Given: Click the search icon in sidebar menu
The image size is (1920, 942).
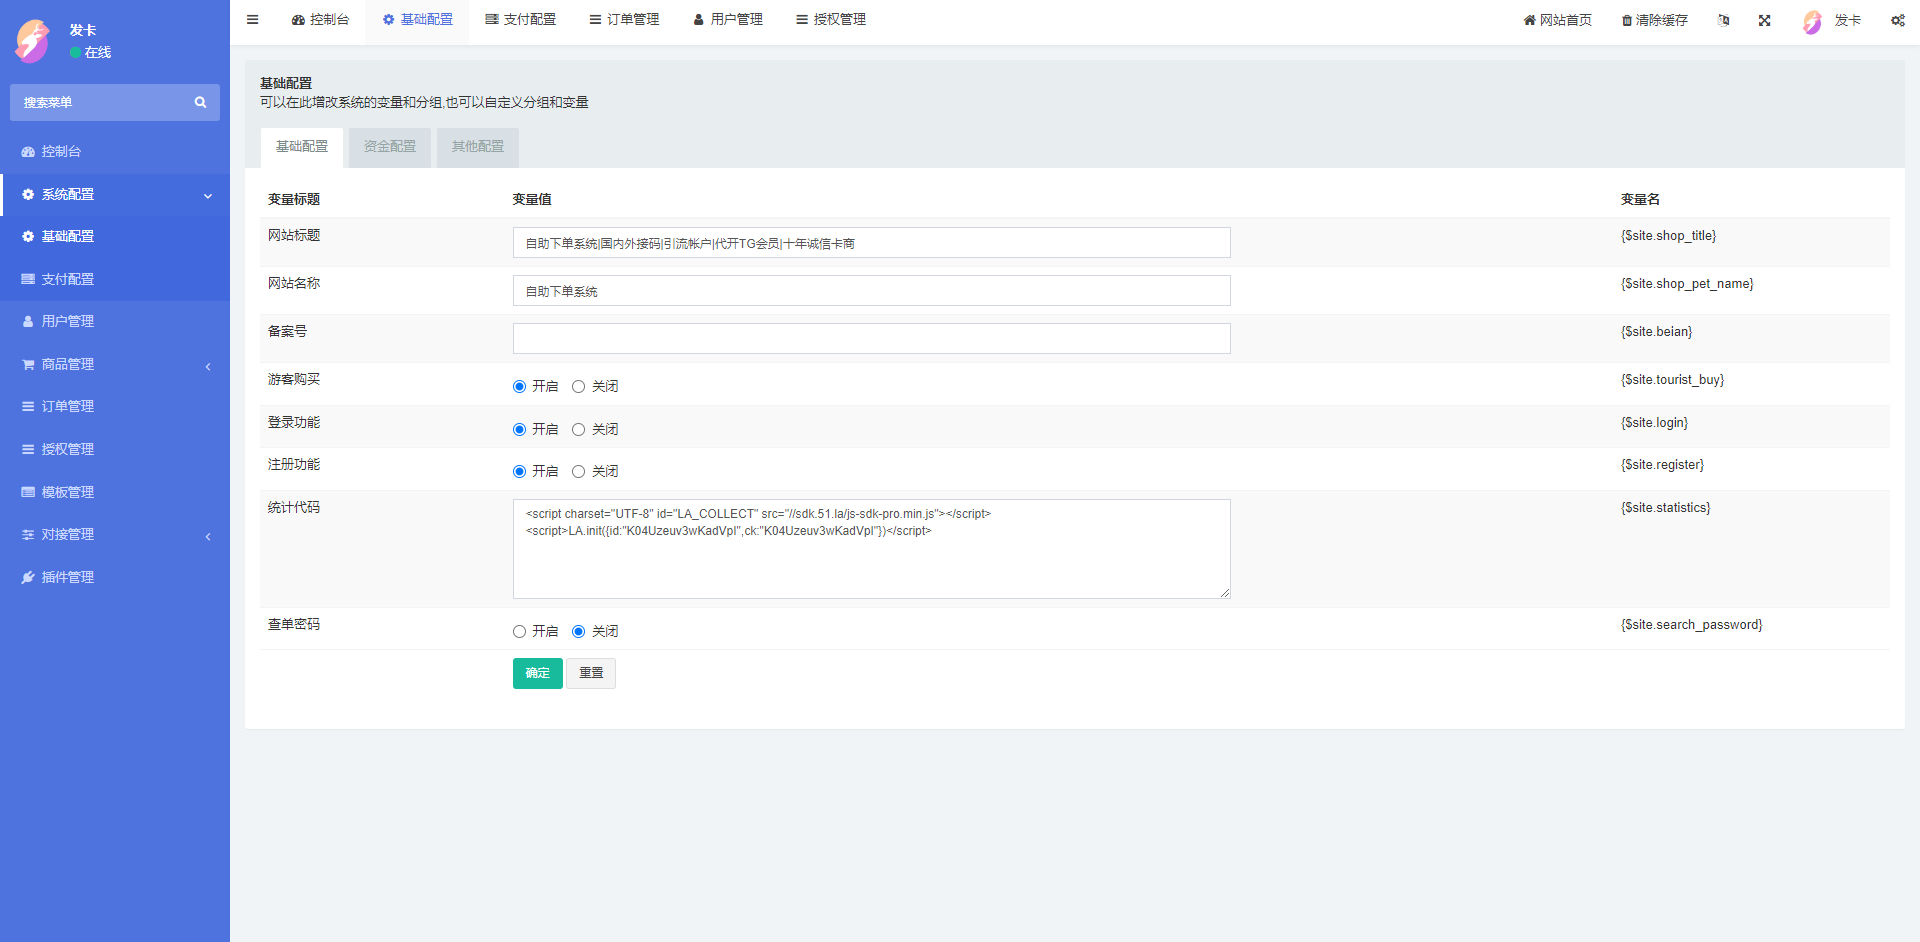Looking at the screenshot, I should 200,102.
